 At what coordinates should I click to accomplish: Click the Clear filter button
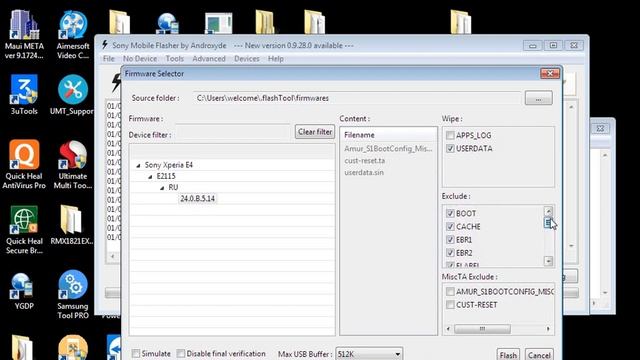tap(315, 132)
